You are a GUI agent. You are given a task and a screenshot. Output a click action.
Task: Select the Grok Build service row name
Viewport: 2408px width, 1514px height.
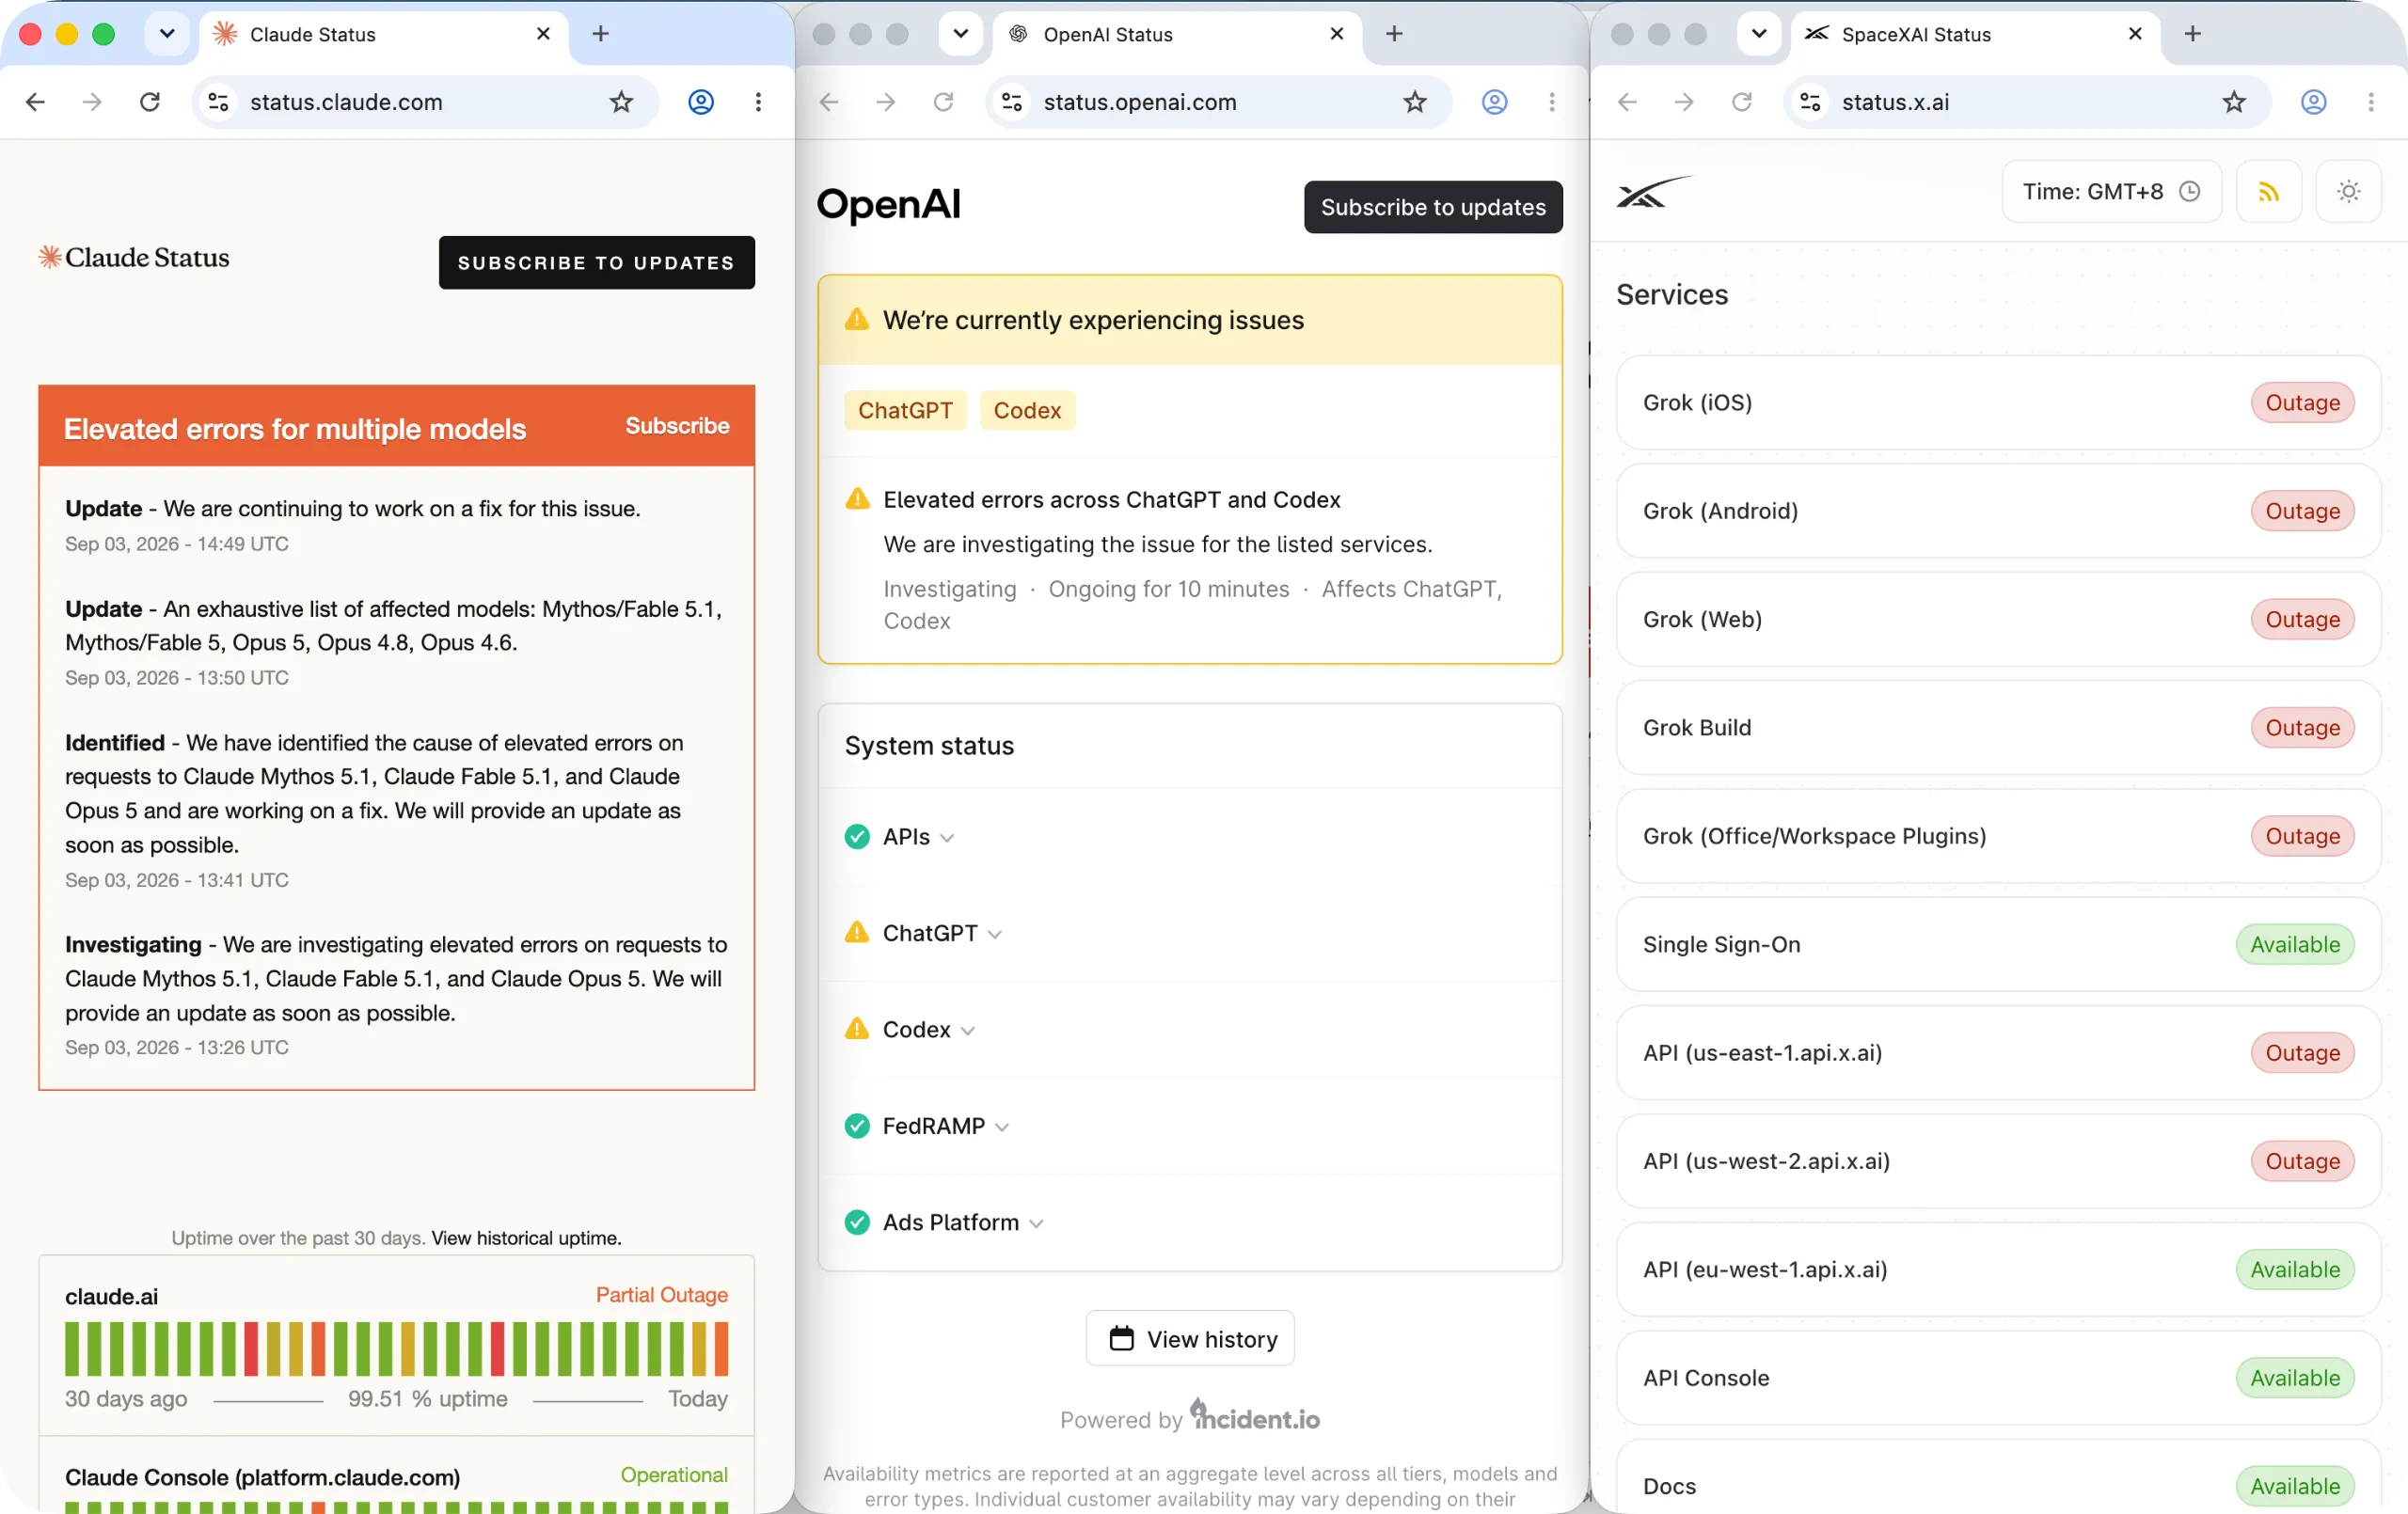pos(1697,727)
